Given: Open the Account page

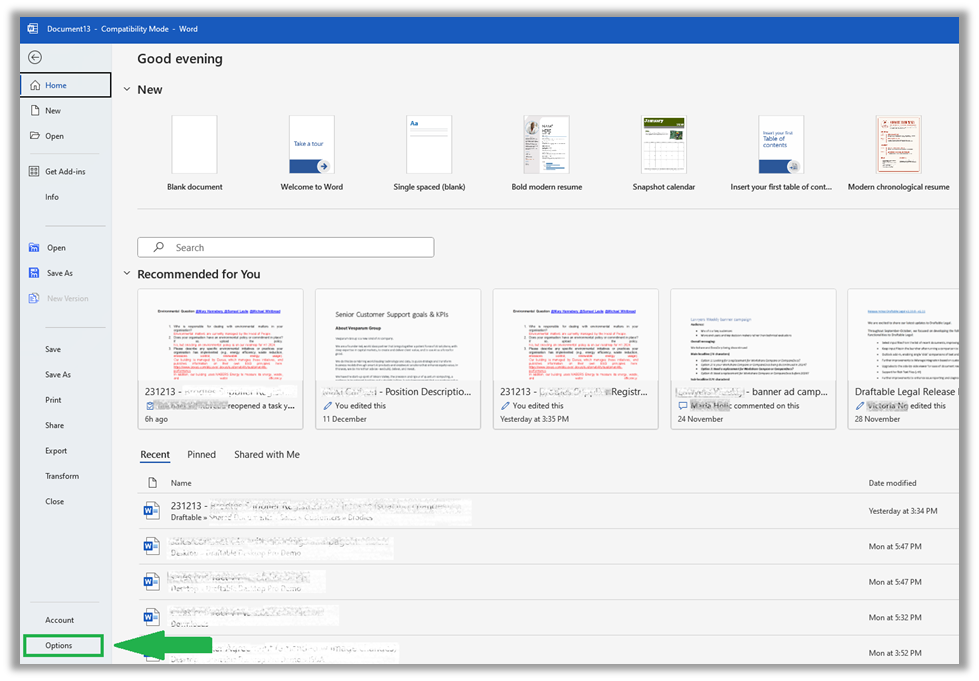Looking at the screenshot, I should pyautogui.click(x=59, y=620).
